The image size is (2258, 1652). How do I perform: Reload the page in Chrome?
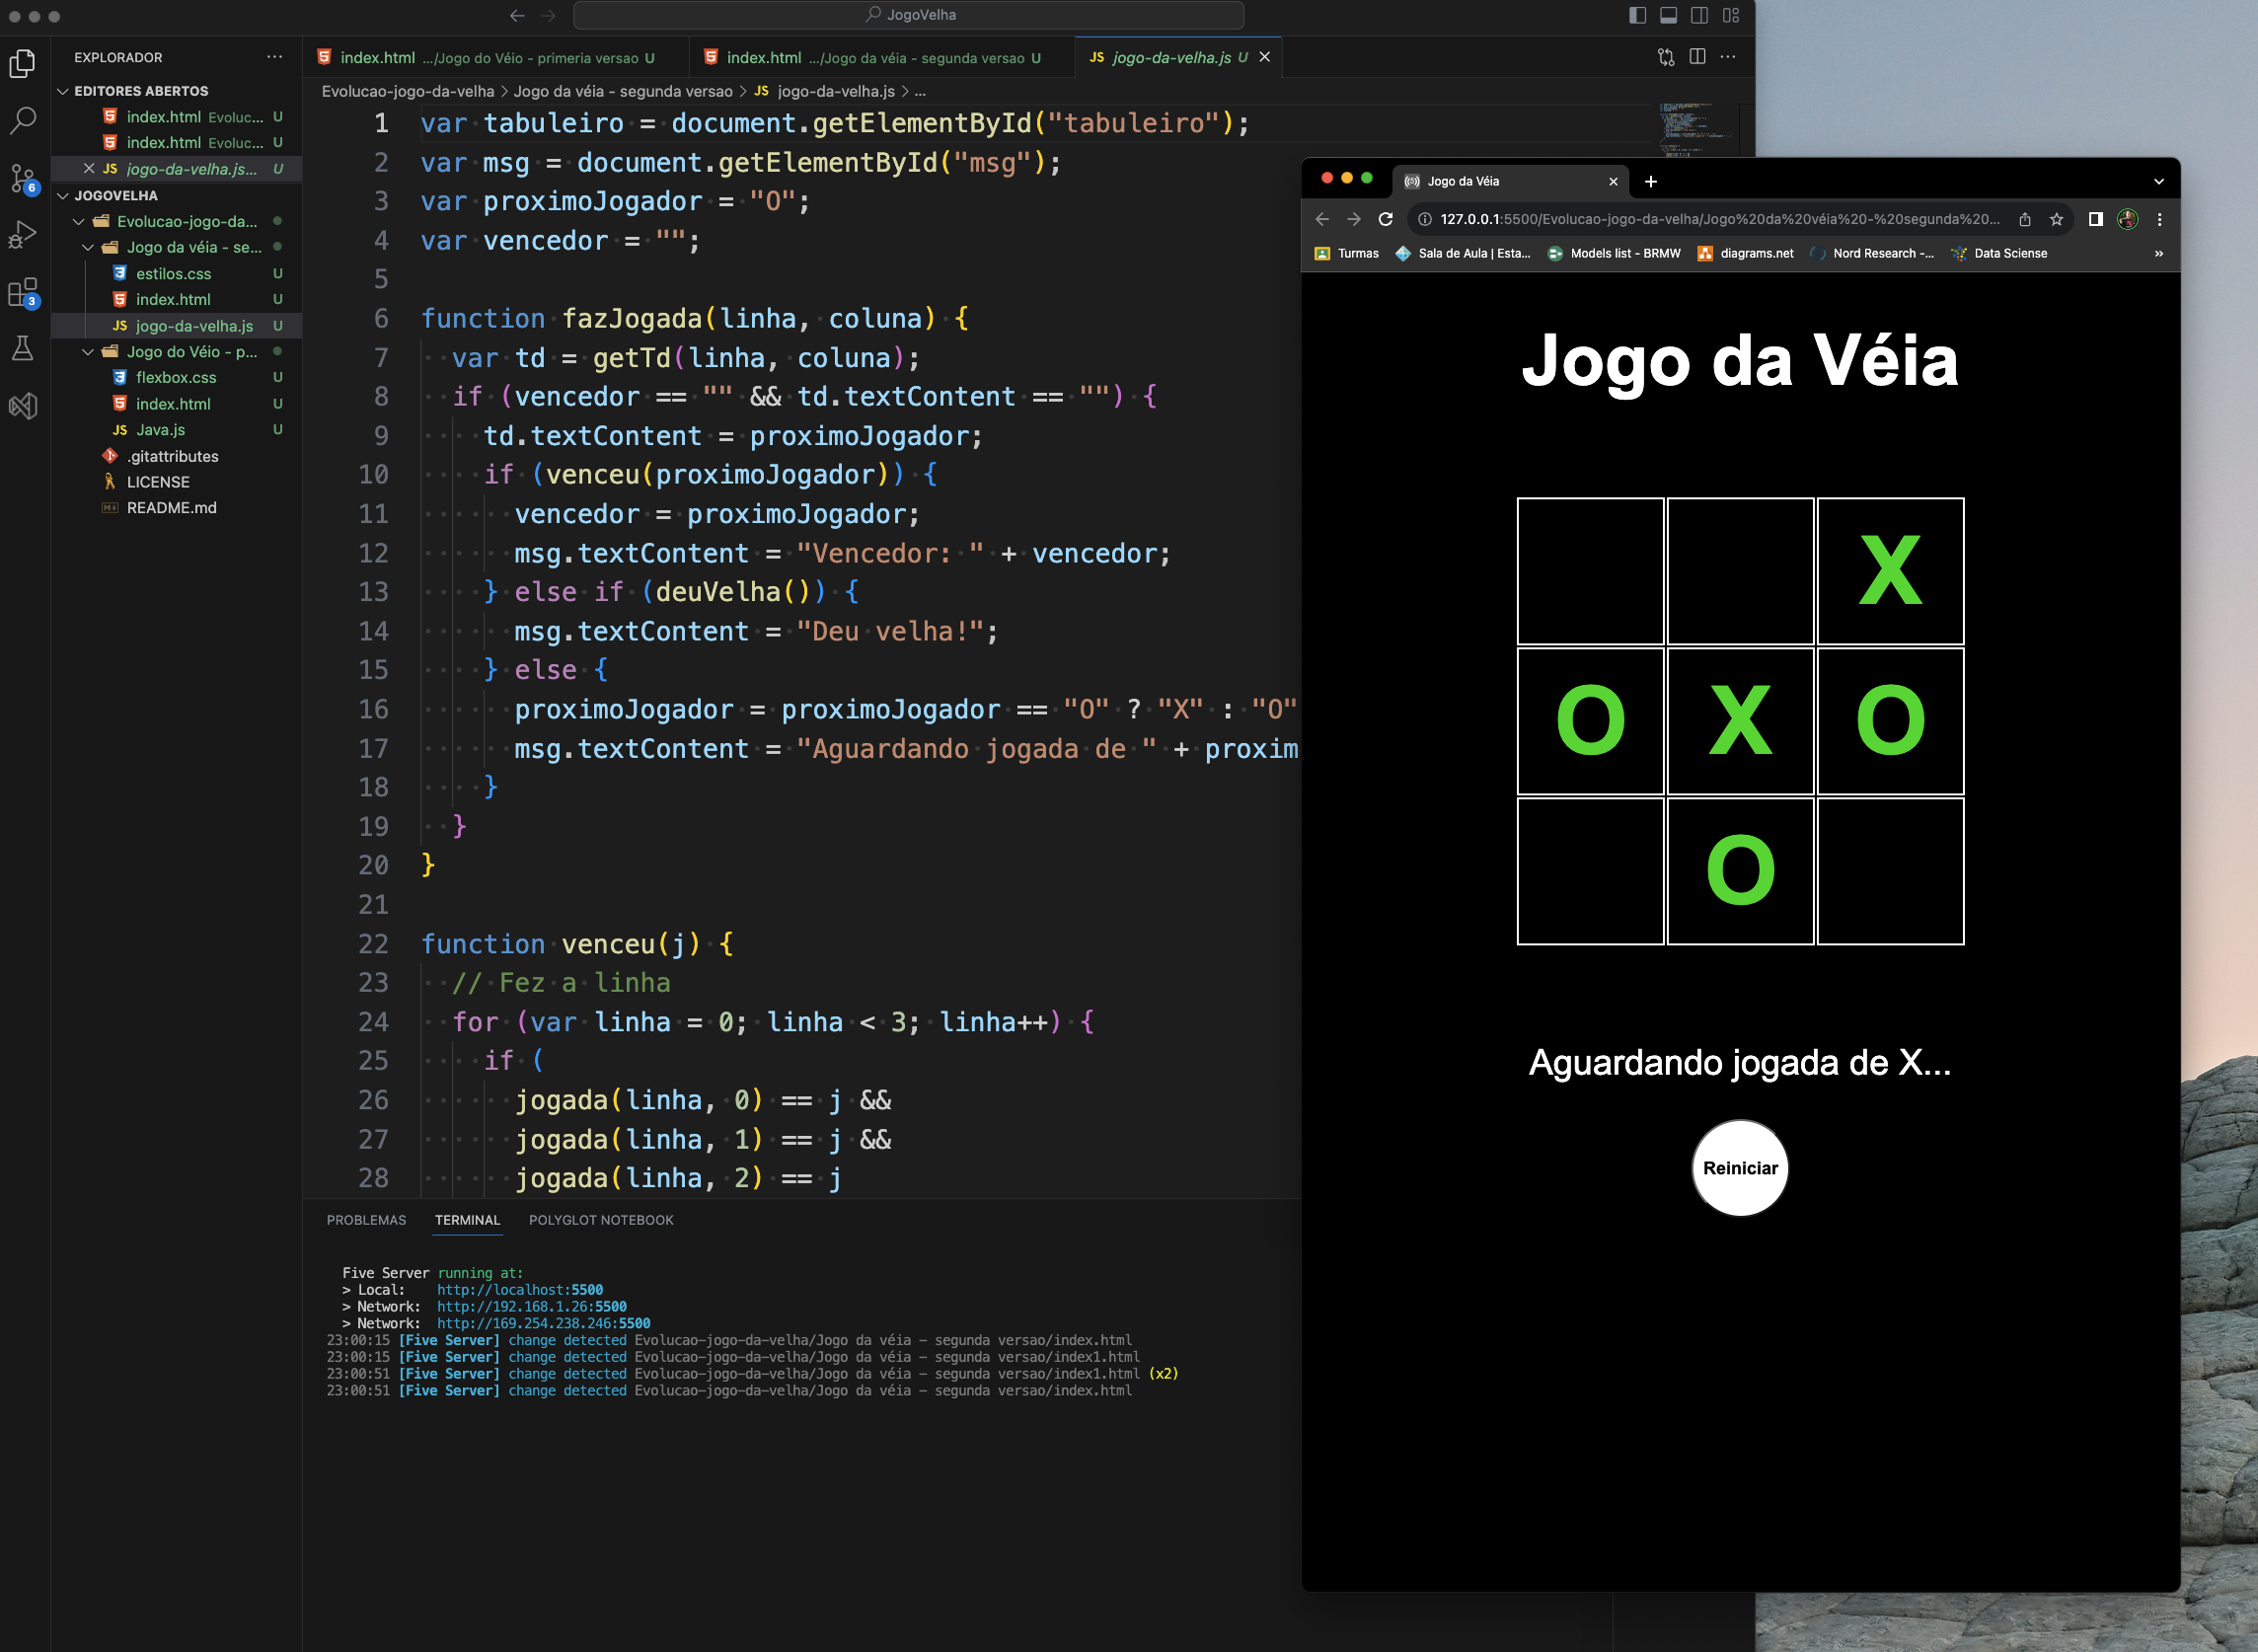tap(1385, 219)
